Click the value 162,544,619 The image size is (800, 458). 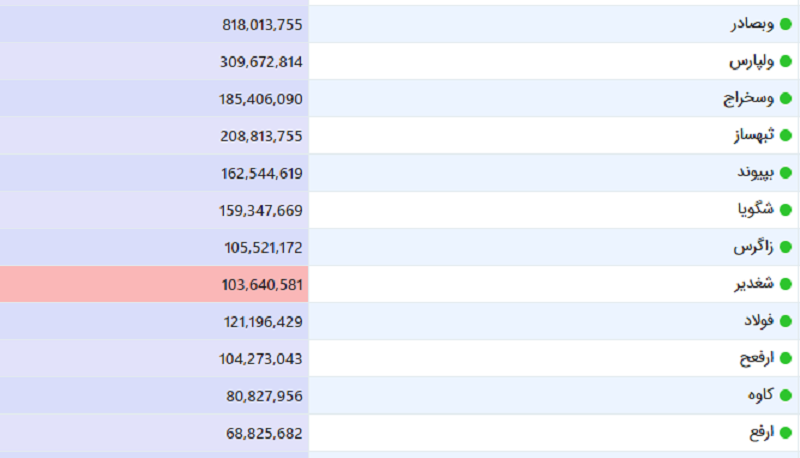click(262, 173)
